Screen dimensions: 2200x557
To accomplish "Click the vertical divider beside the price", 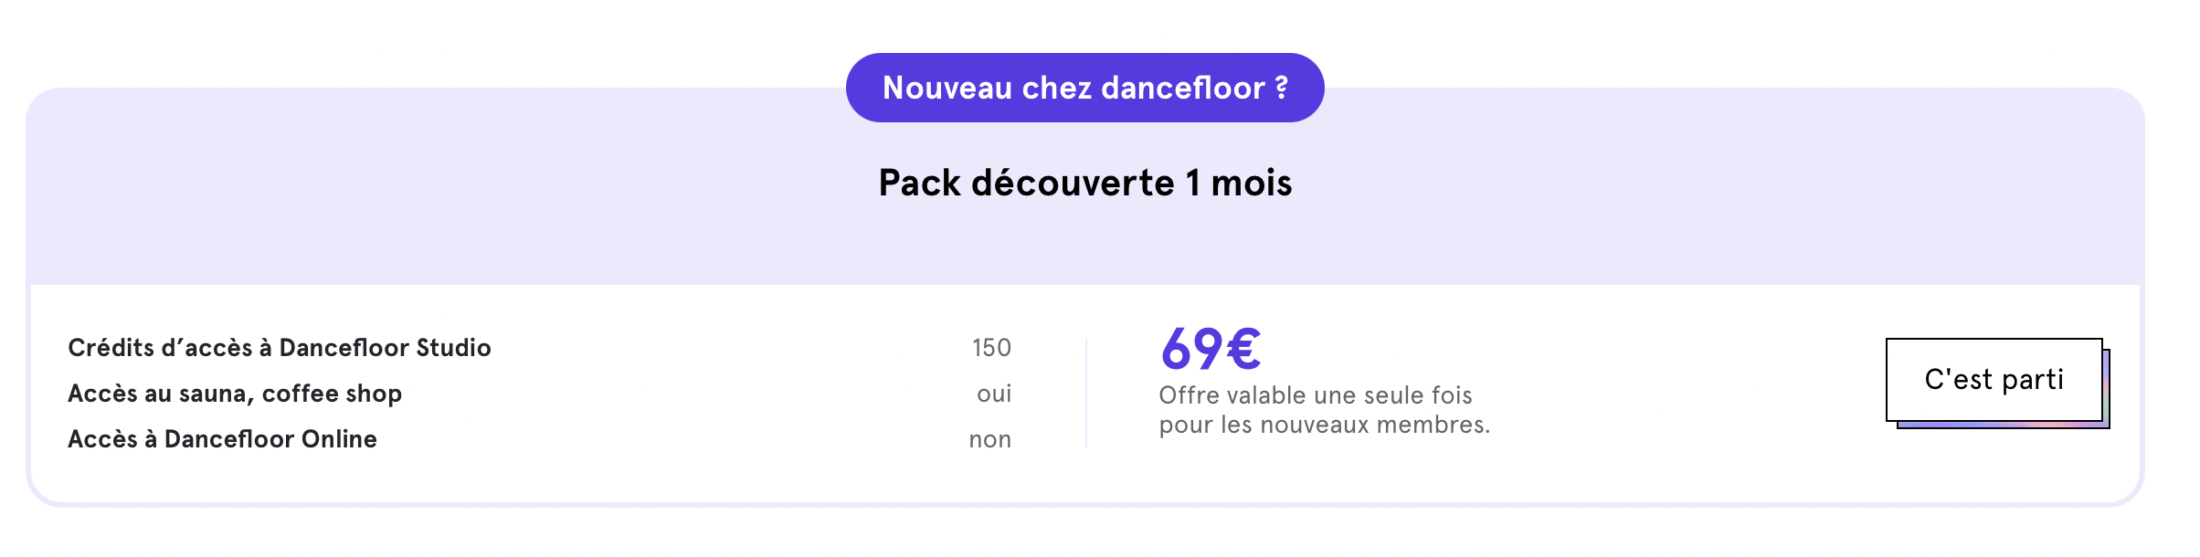I will click(1086, 394).
